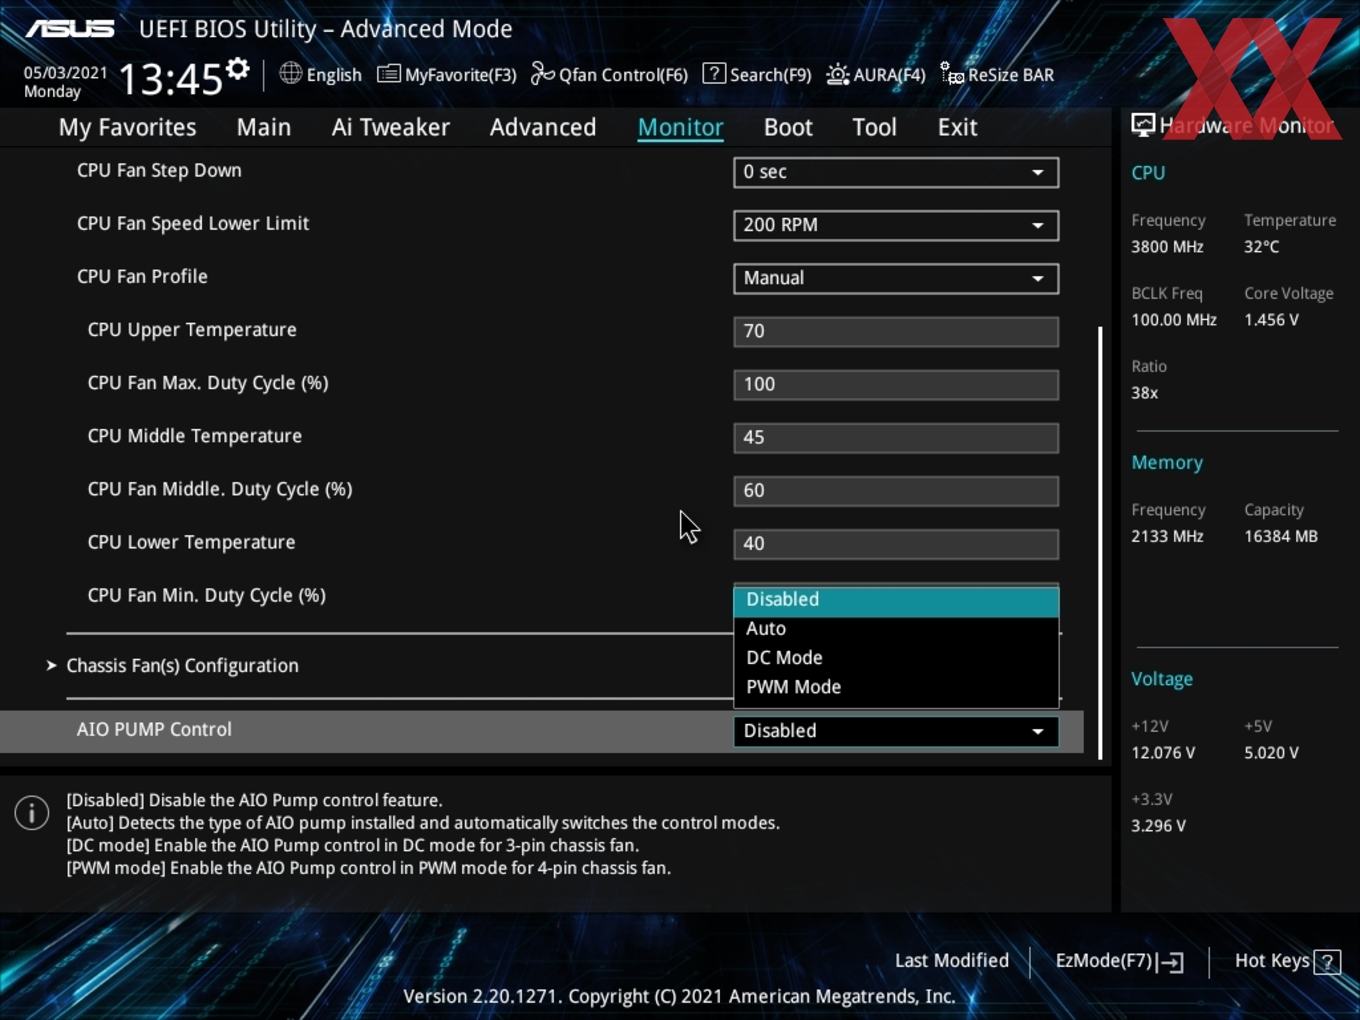1360x1020 pixels.
Task: Click the EzMode exit arrow icon
Action: (x=1171, y=962)
